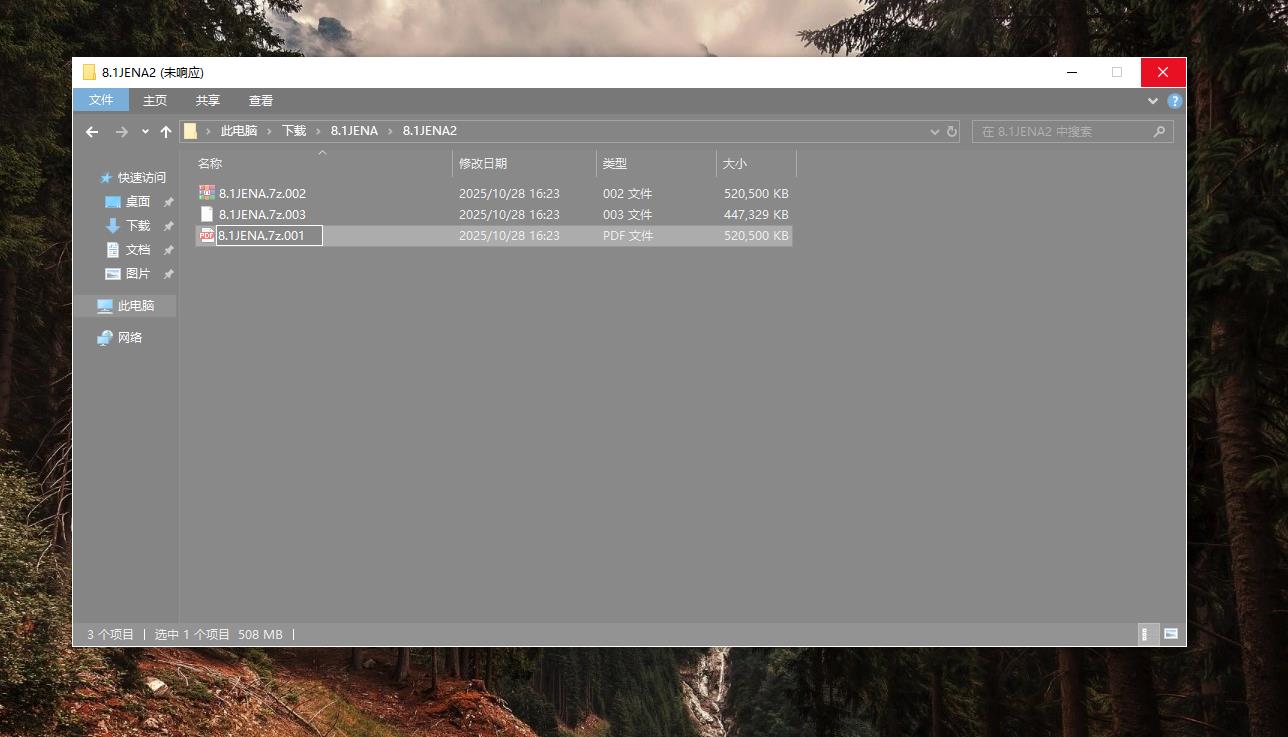Open Explorer help question mark icon
1288x737 pixels.
point(1175,101)
